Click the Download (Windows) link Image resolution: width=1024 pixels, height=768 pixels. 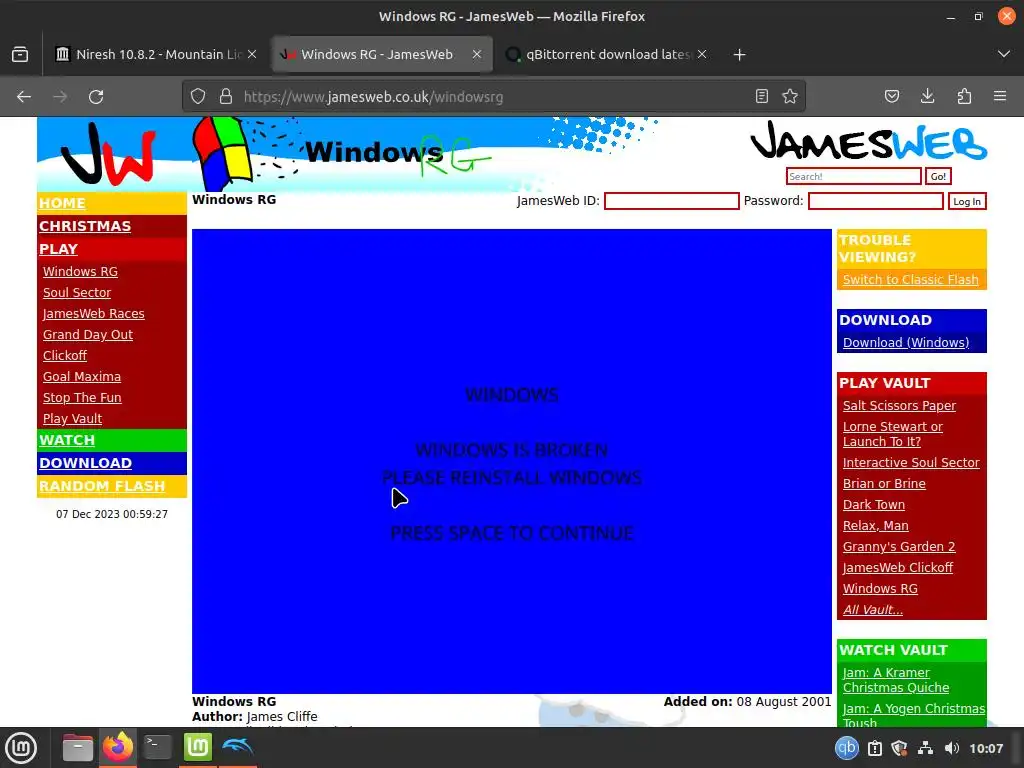pyautogui.click(x=906, y=342)
